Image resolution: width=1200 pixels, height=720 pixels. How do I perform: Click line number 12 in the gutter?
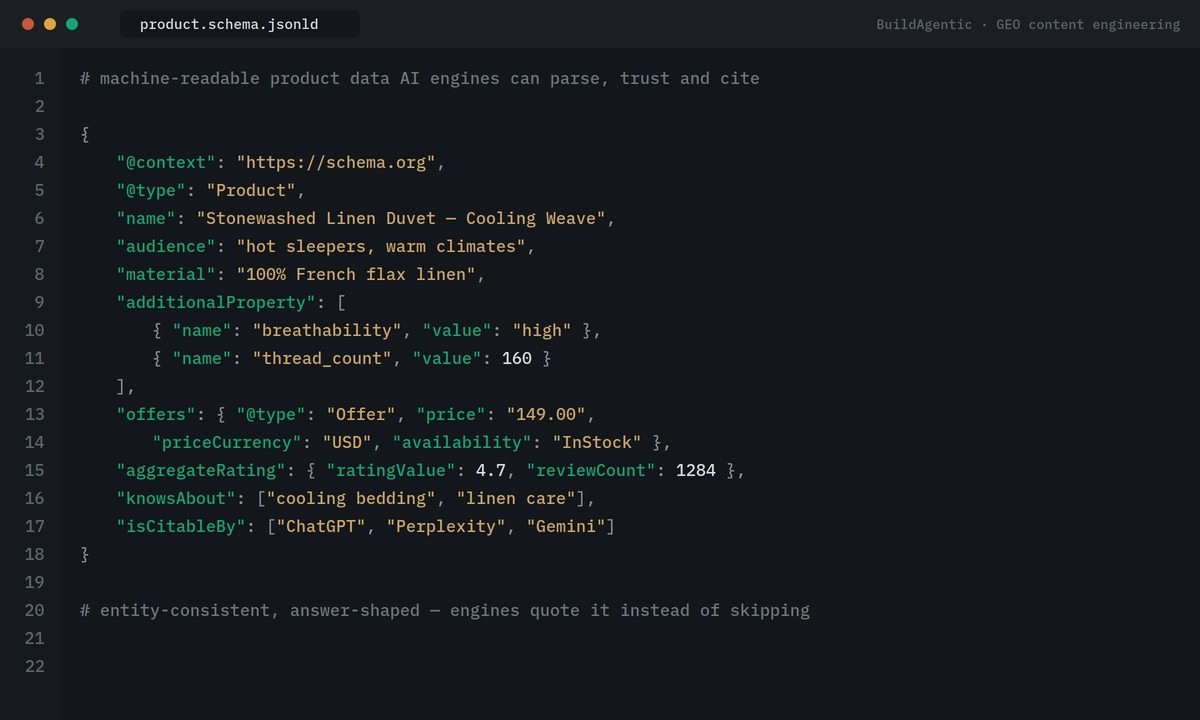(x=35, y=386)
